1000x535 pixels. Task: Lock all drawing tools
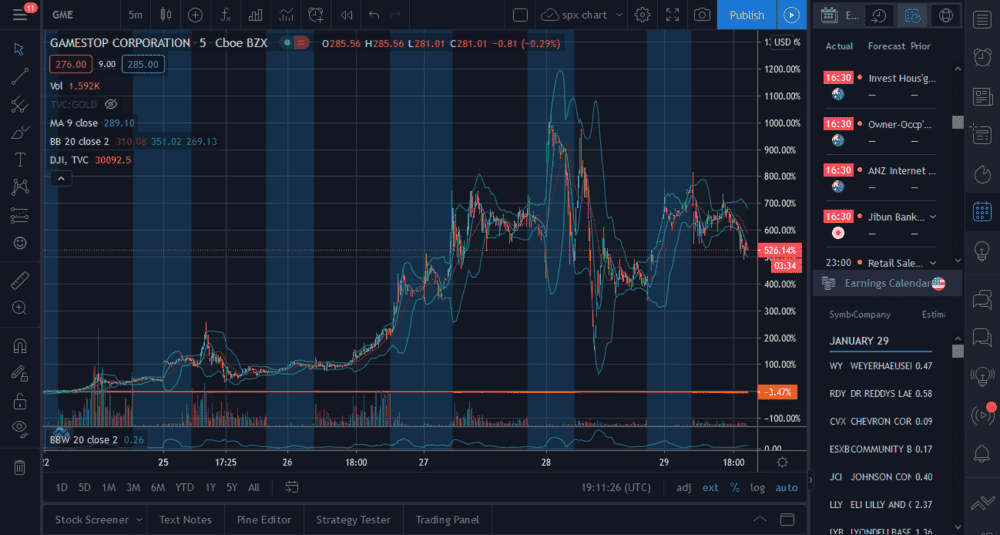20,401
